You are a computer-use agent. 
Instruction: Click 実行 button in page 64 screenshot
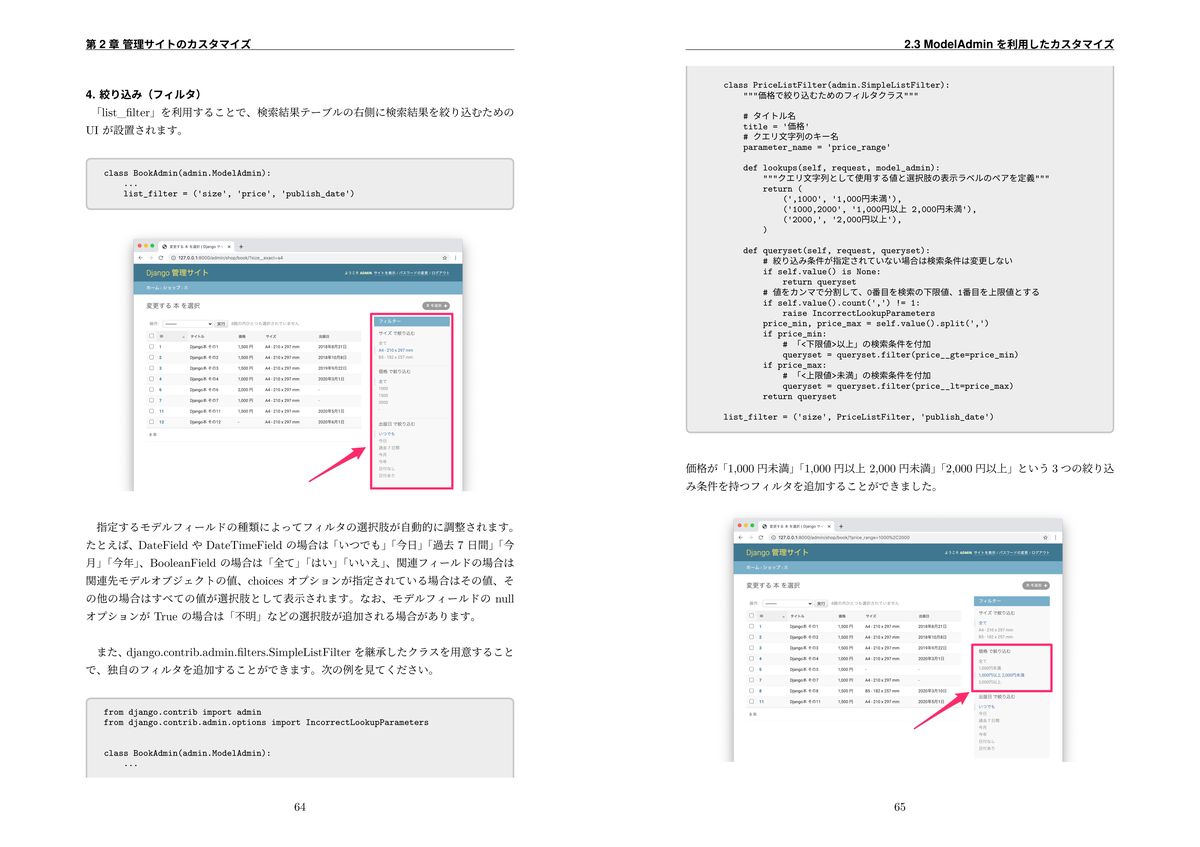[x=221, y=324]
